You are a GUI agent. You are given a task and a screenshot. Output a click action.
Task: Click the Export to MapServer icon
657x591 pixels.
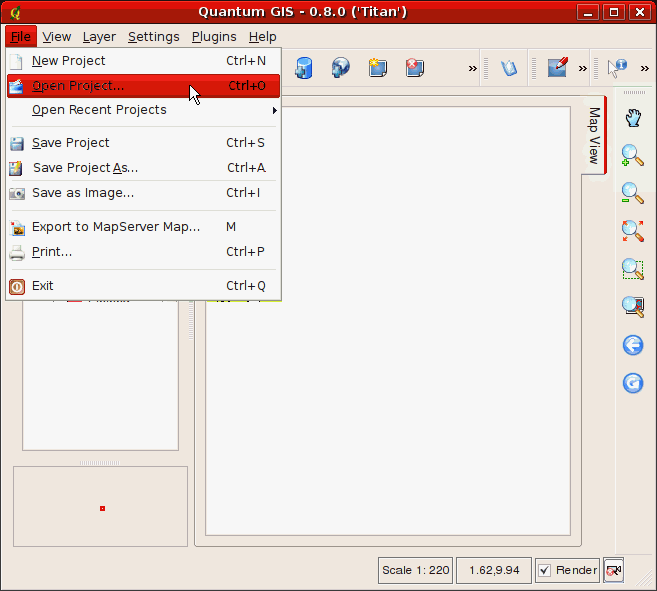(17, 228)
